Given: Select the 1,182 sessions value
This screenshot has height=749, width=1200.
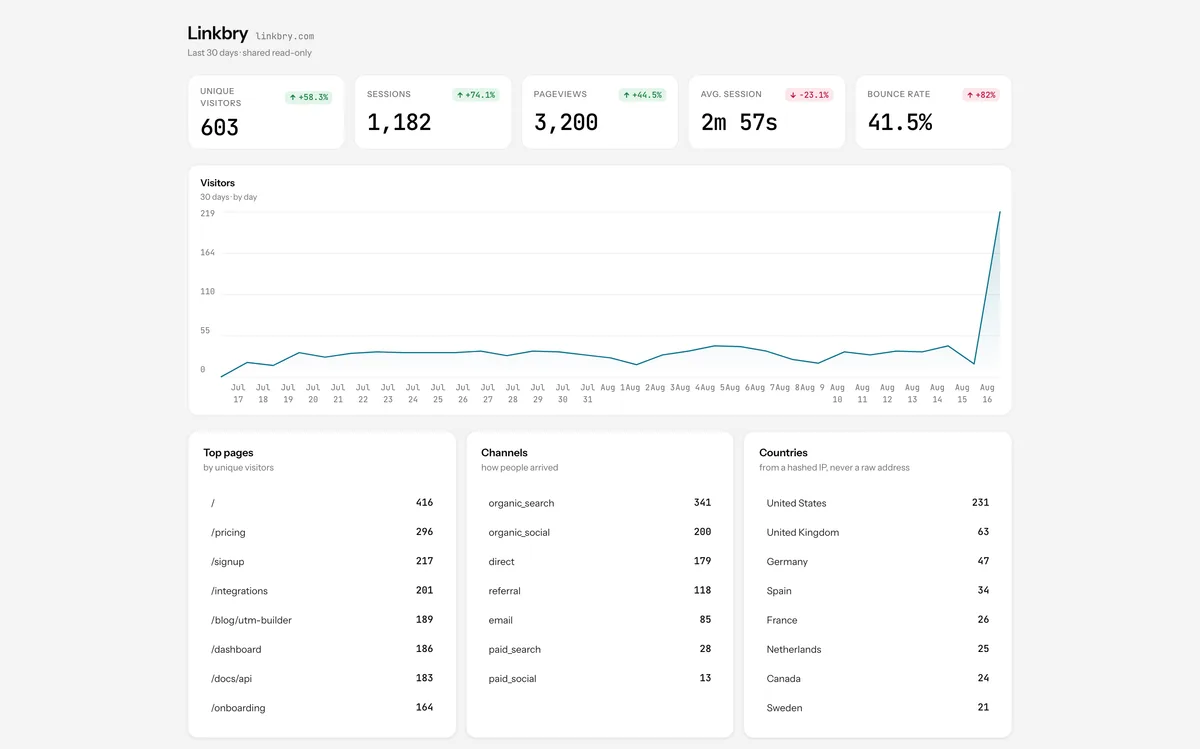Looking at the screenshot, I should [x=399, y=122].
